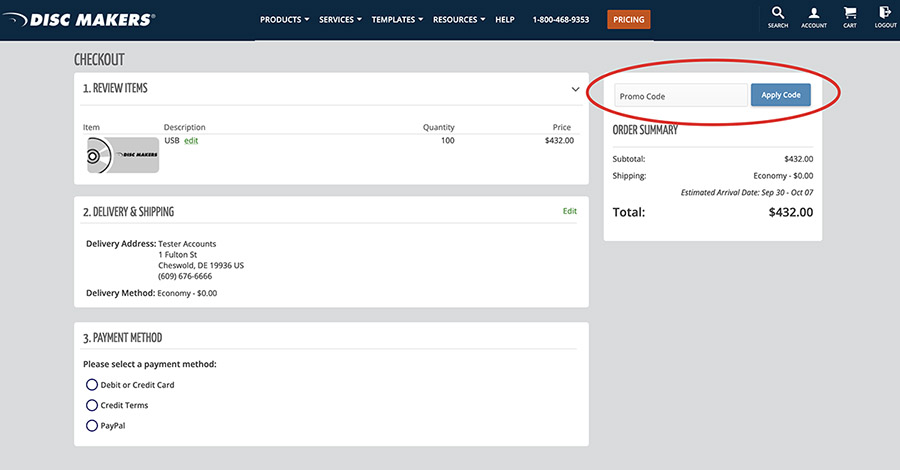Edit the USB item link
Screen dimensions: 900x470
coord(191,141)
